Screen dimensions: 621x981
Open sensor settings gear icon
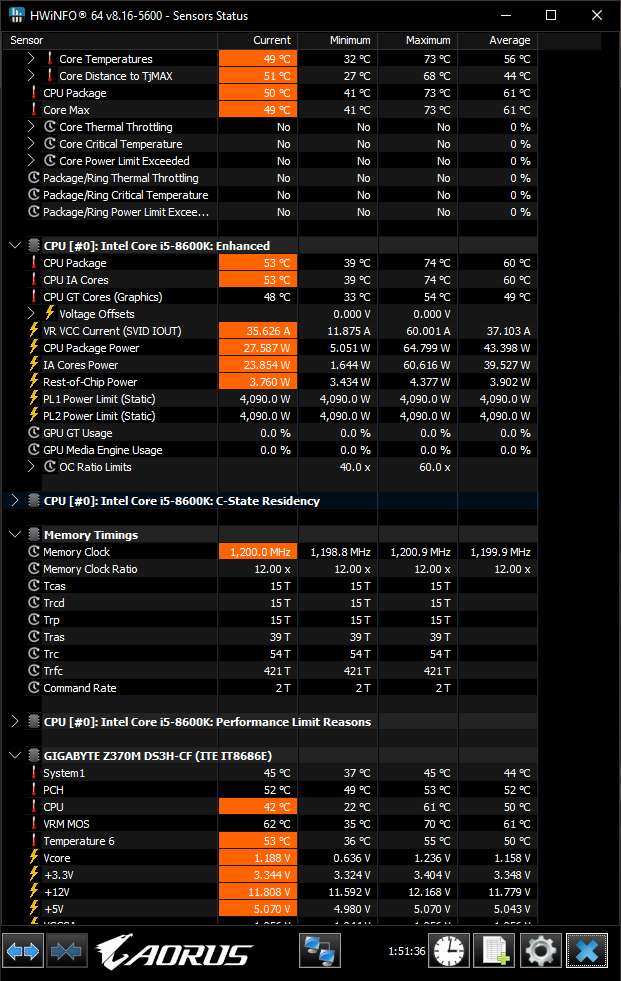pyautogui.click(x=541, y=952)
